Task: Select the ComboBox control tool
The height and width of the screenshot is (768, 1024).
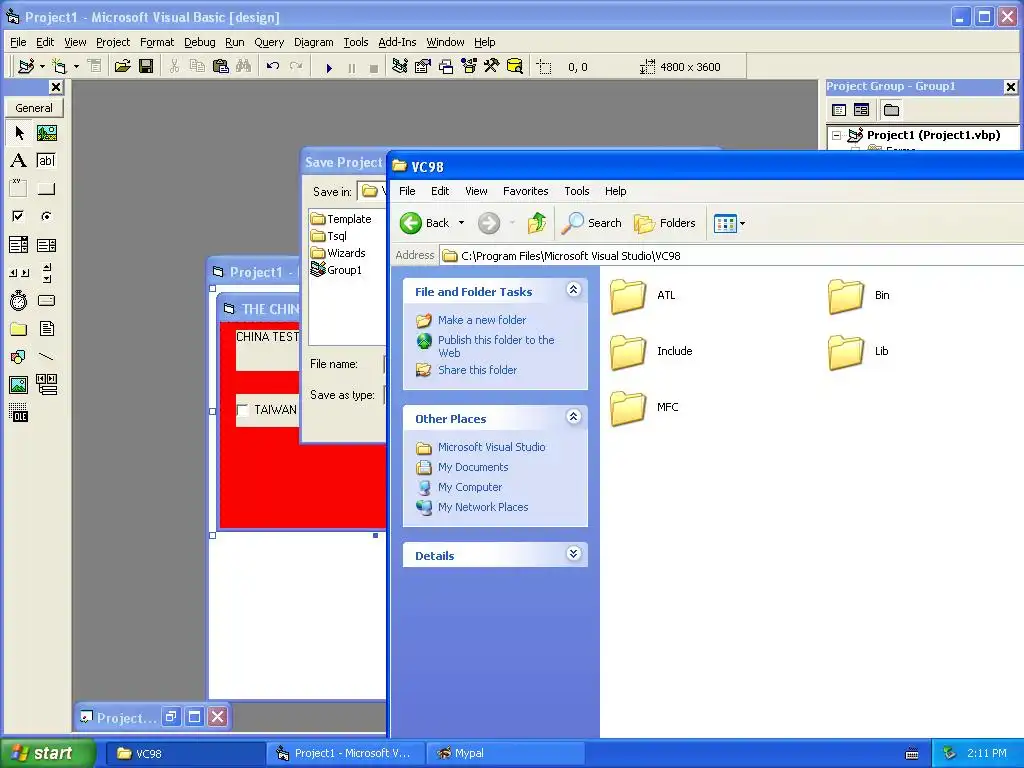Action: pyautogui.click(x=19, y=245)
